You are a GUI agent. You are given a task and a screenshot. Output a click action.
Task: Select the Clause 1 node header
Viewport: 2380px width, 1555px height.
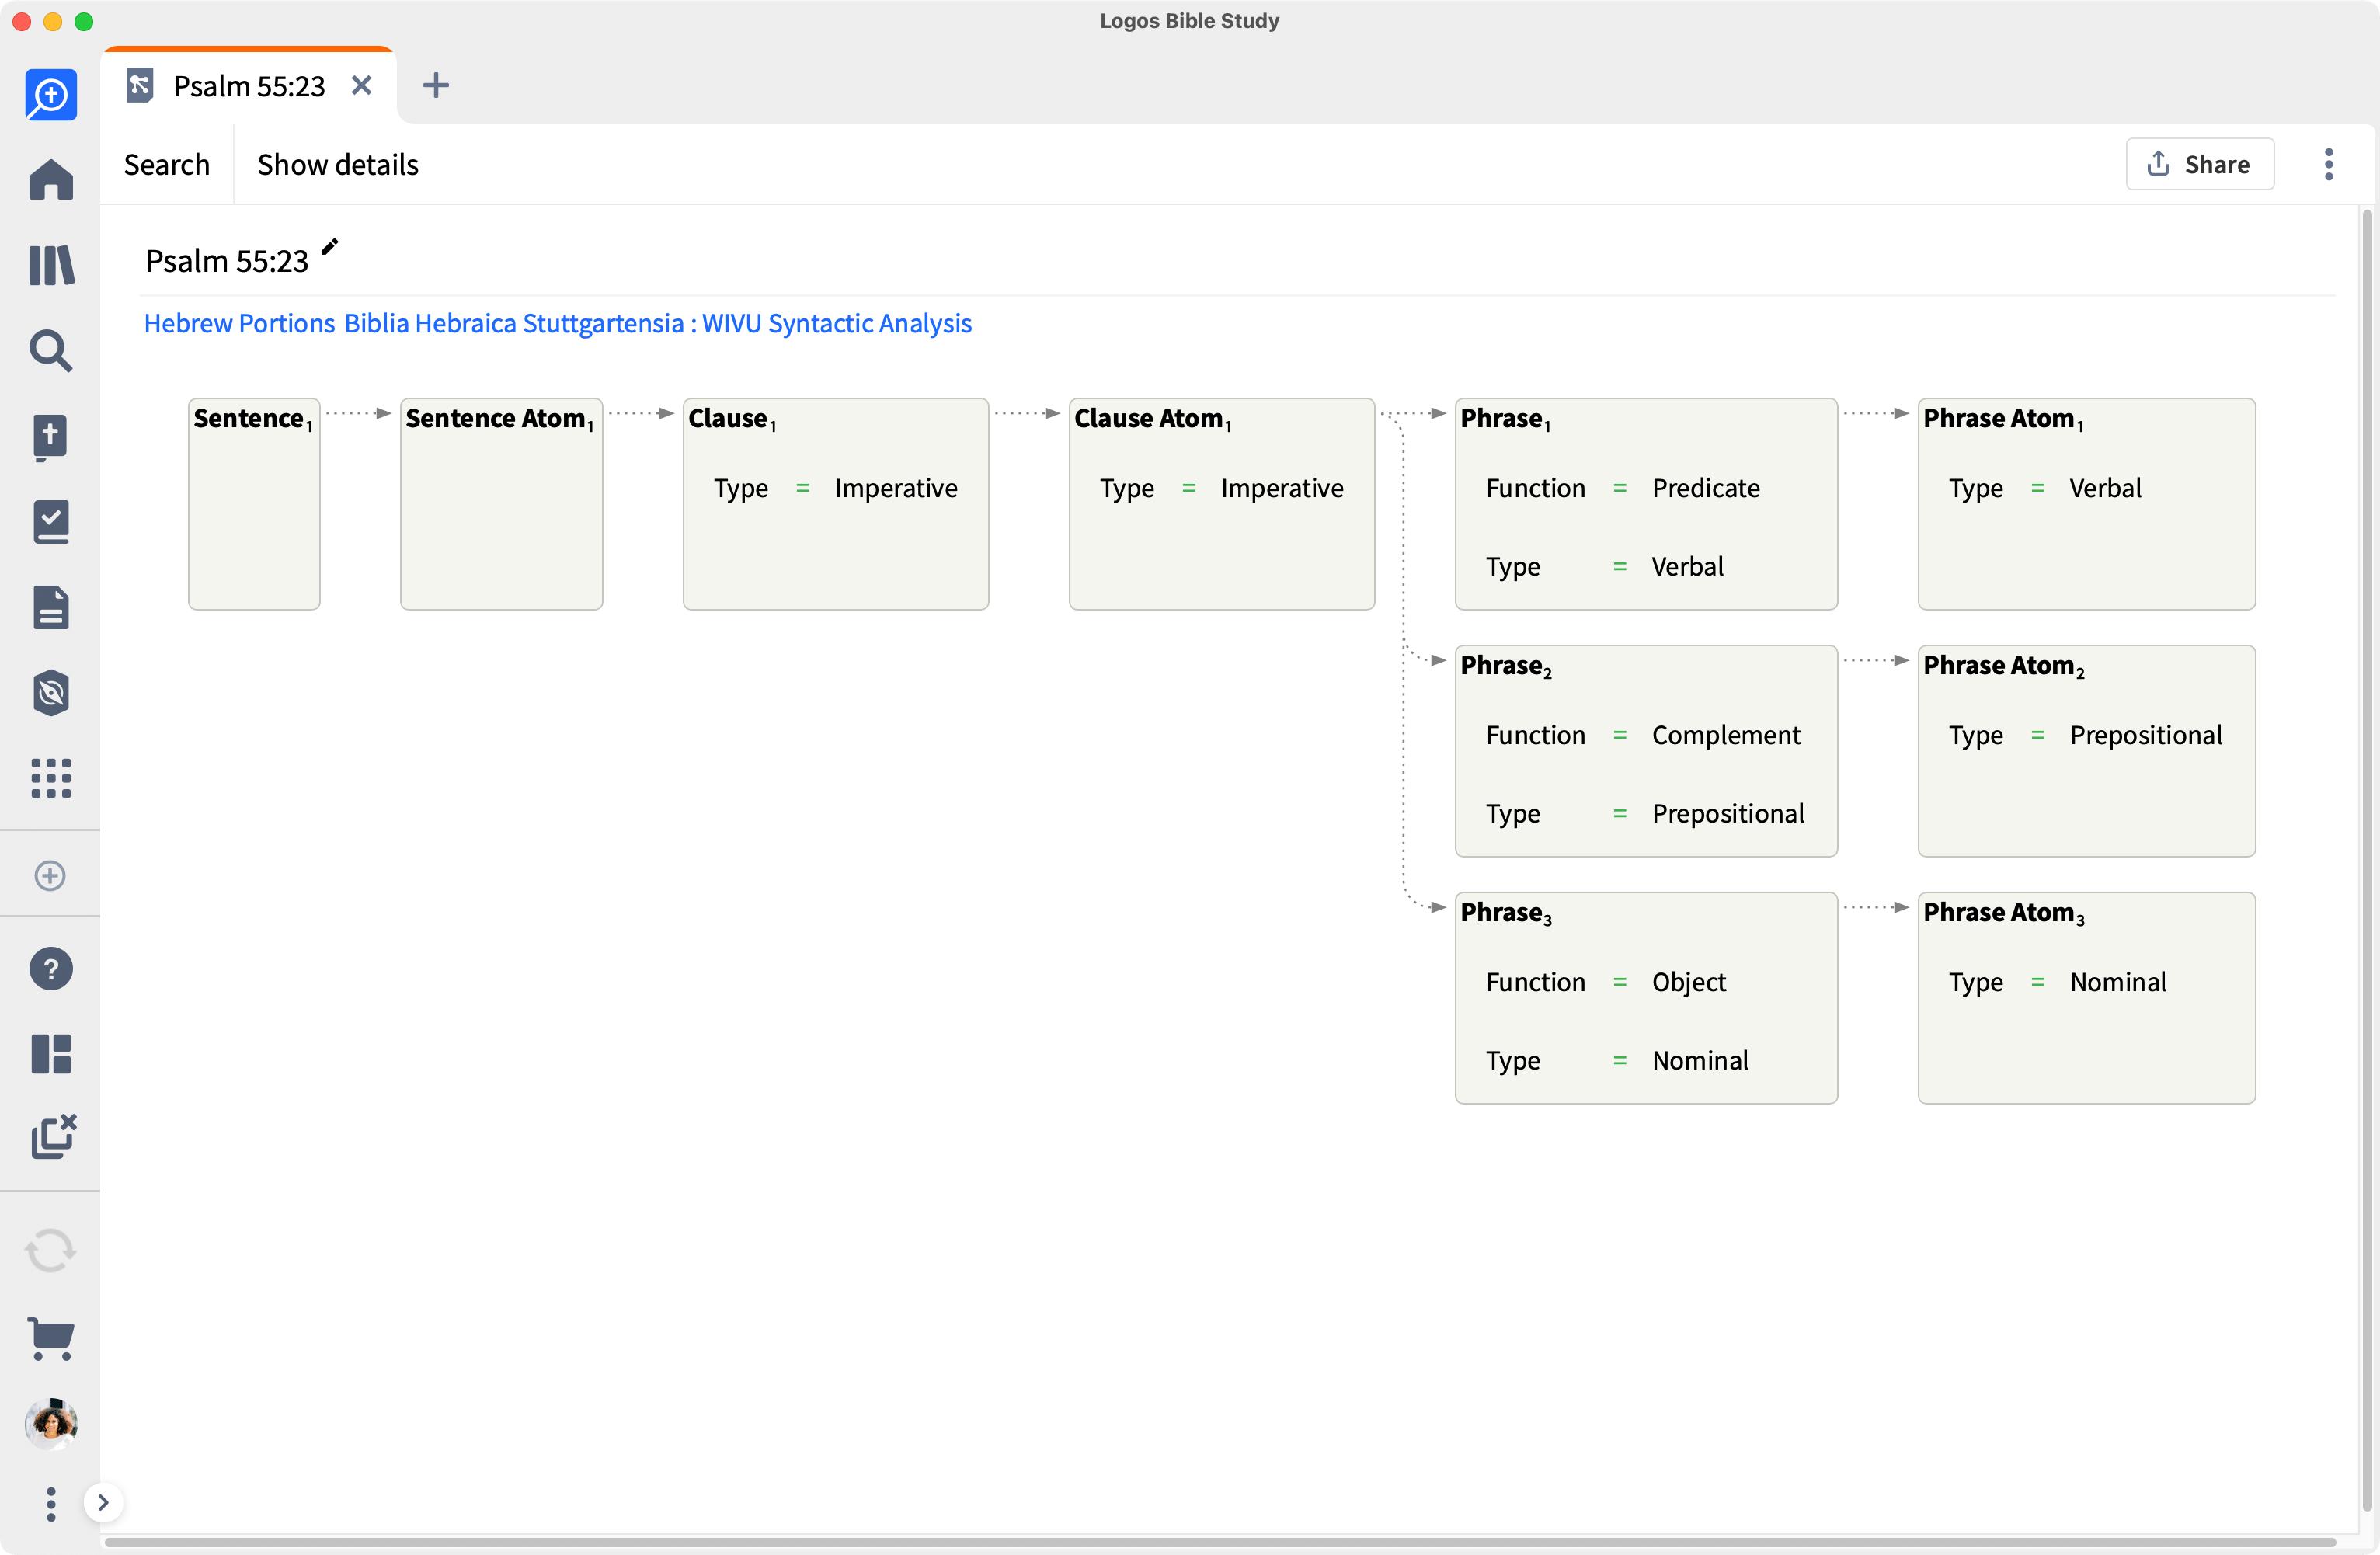point(732,418)
